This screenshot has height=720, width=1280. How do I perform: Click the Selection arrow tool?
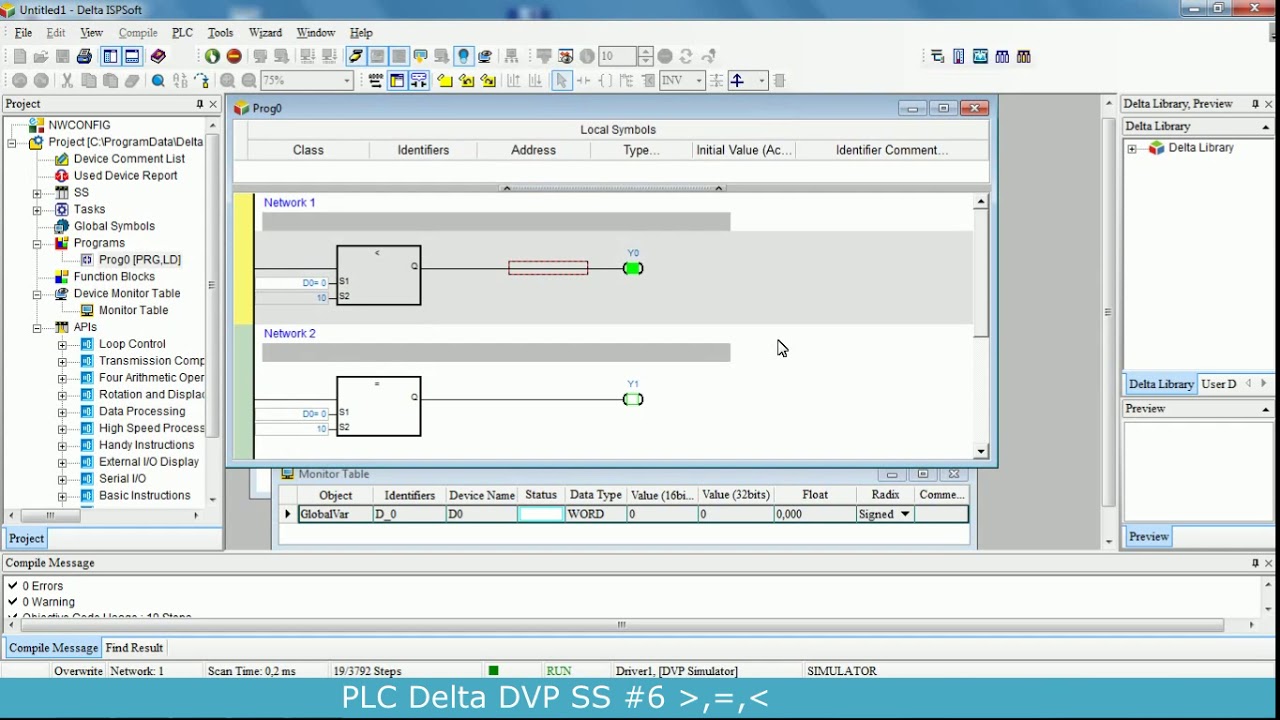pyautogui.click(x=561, y=81)
